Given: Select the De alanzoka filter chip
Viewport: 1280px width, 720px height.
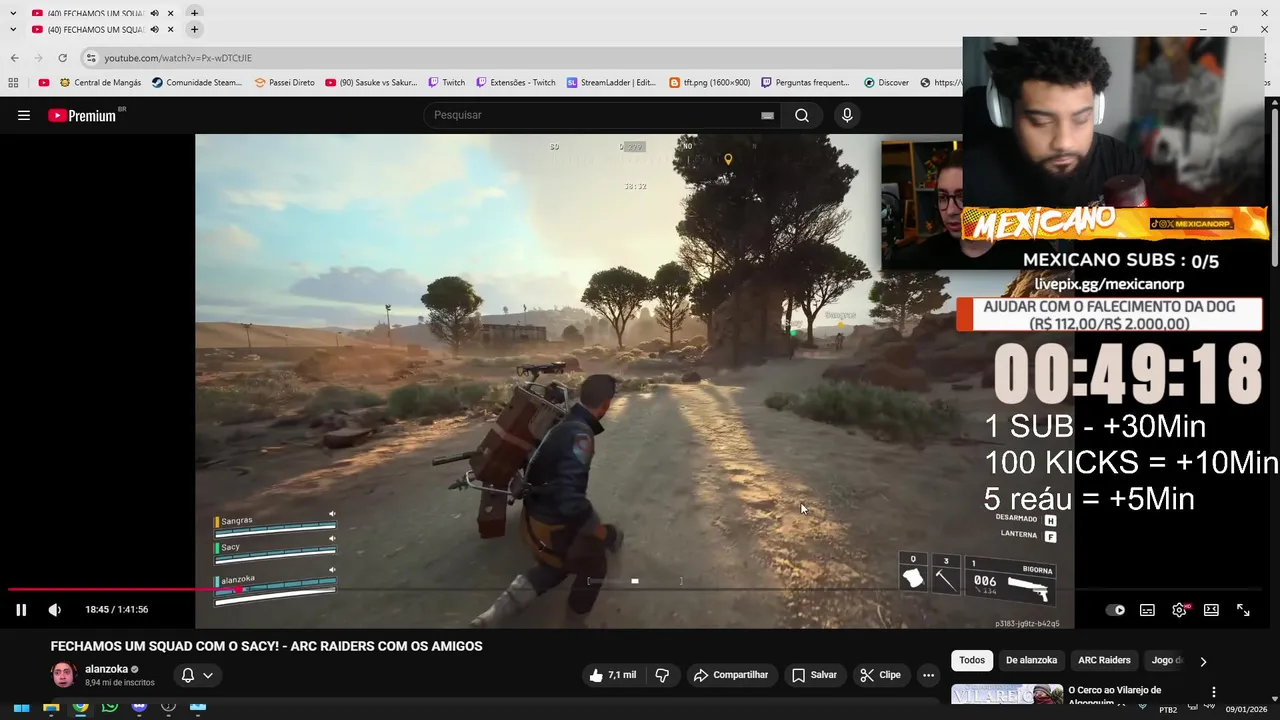Looking at the screenshot, I should pos(1031,660).
